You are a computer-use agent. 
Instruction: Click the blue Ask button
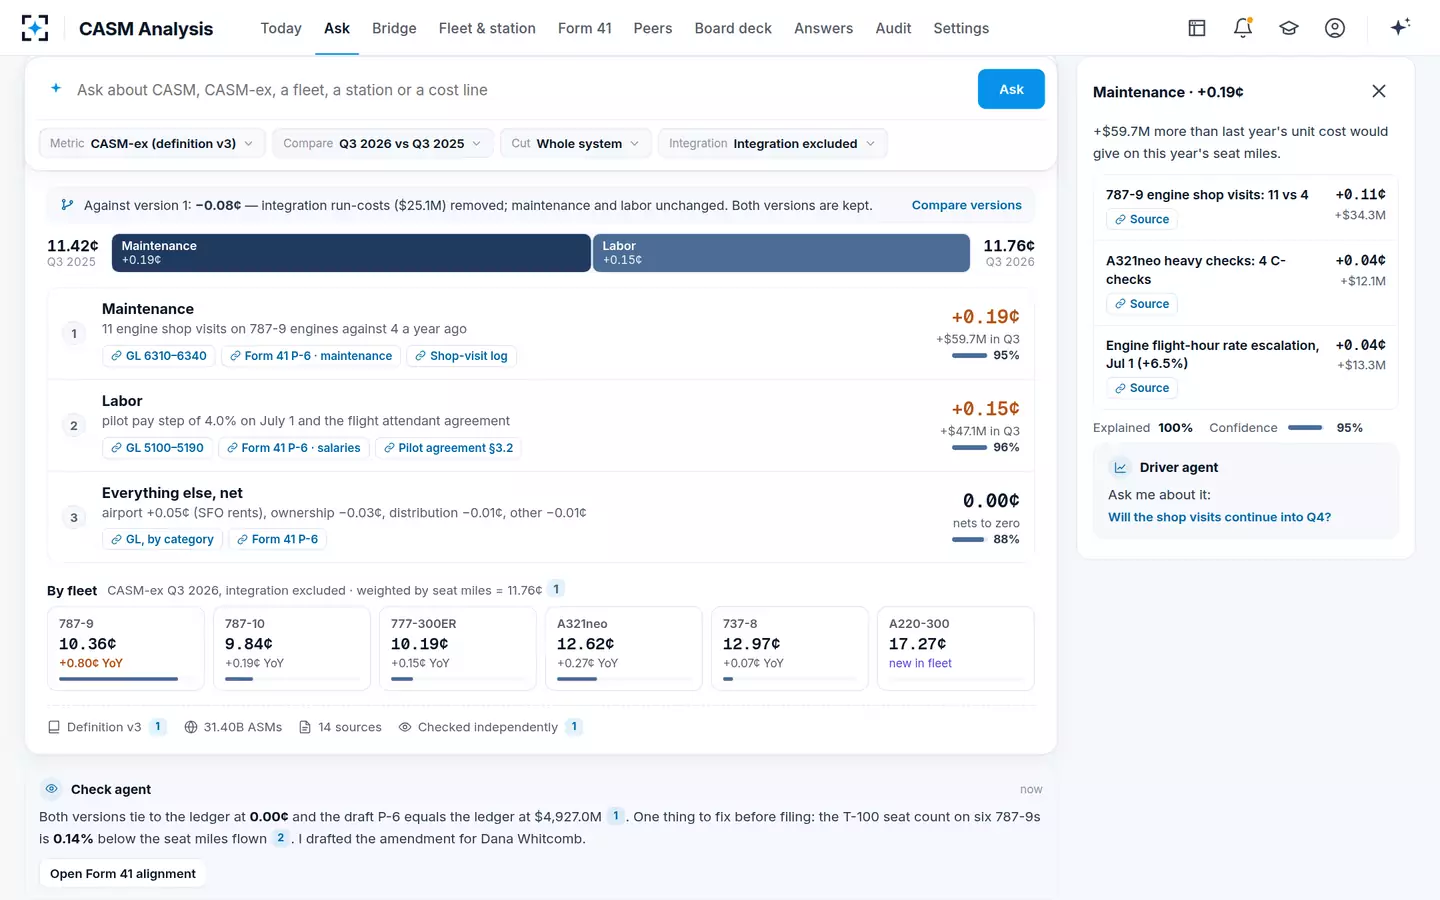pos(1011,89)
